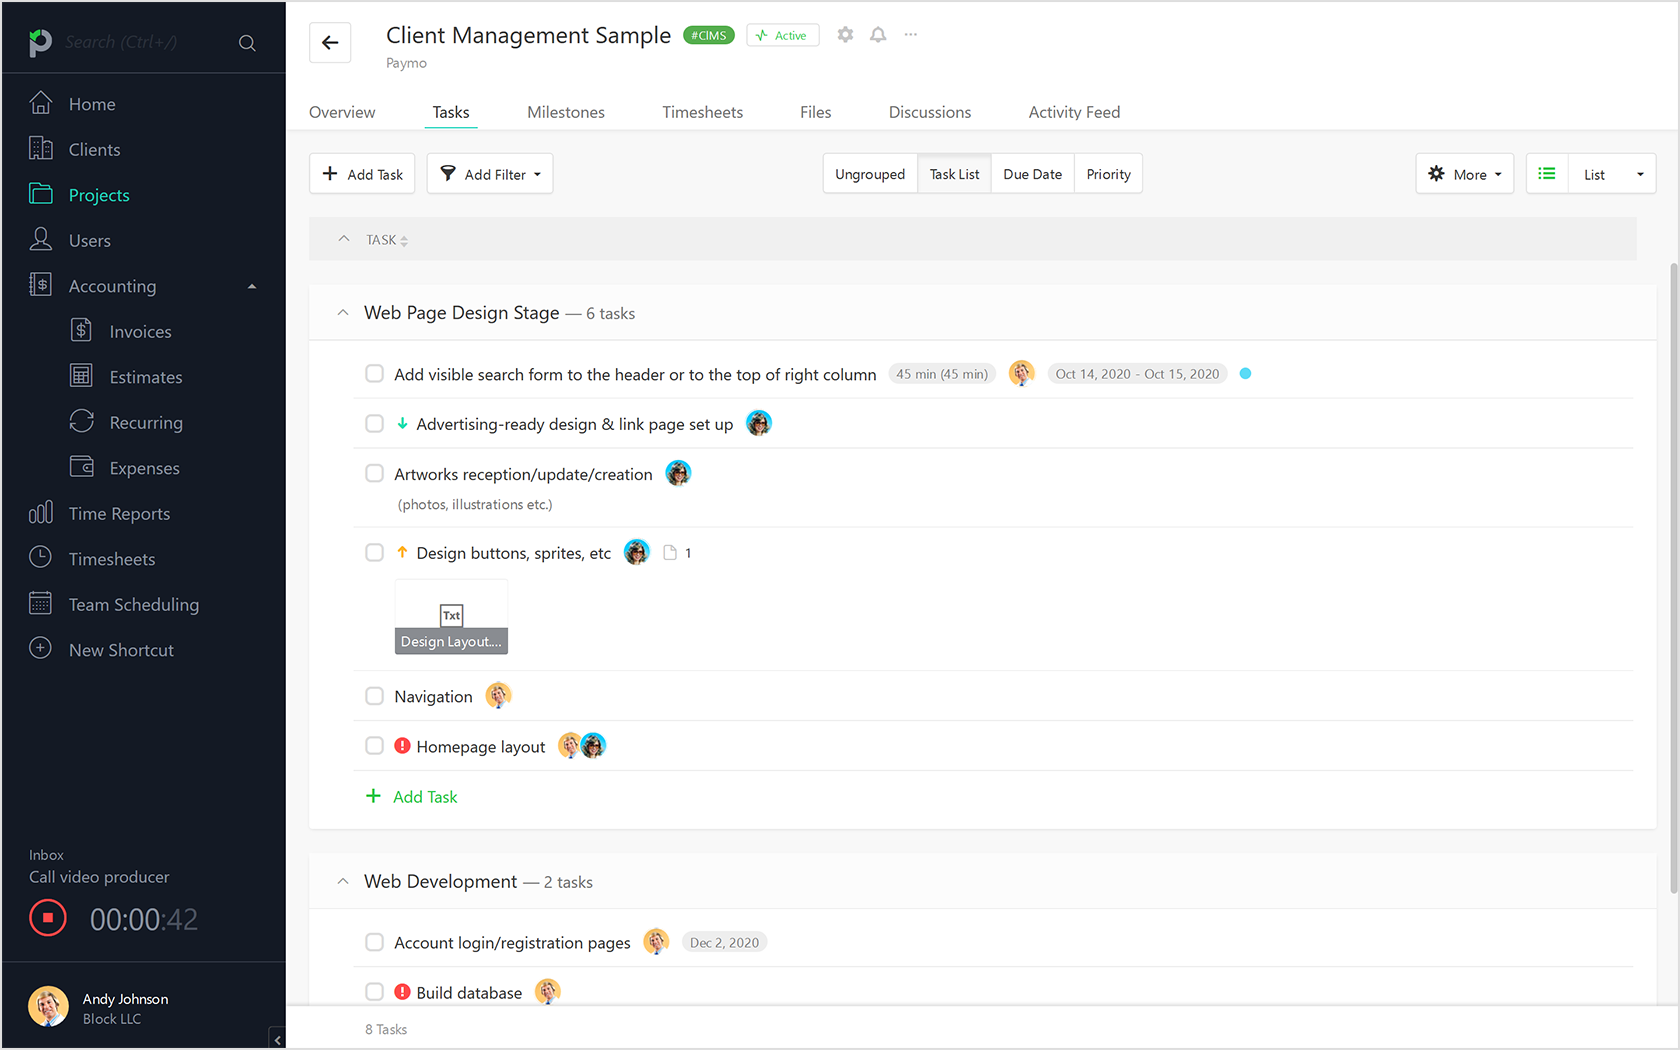
Task: Collapse Web Page Design Stage list
Action: (343, 313)
